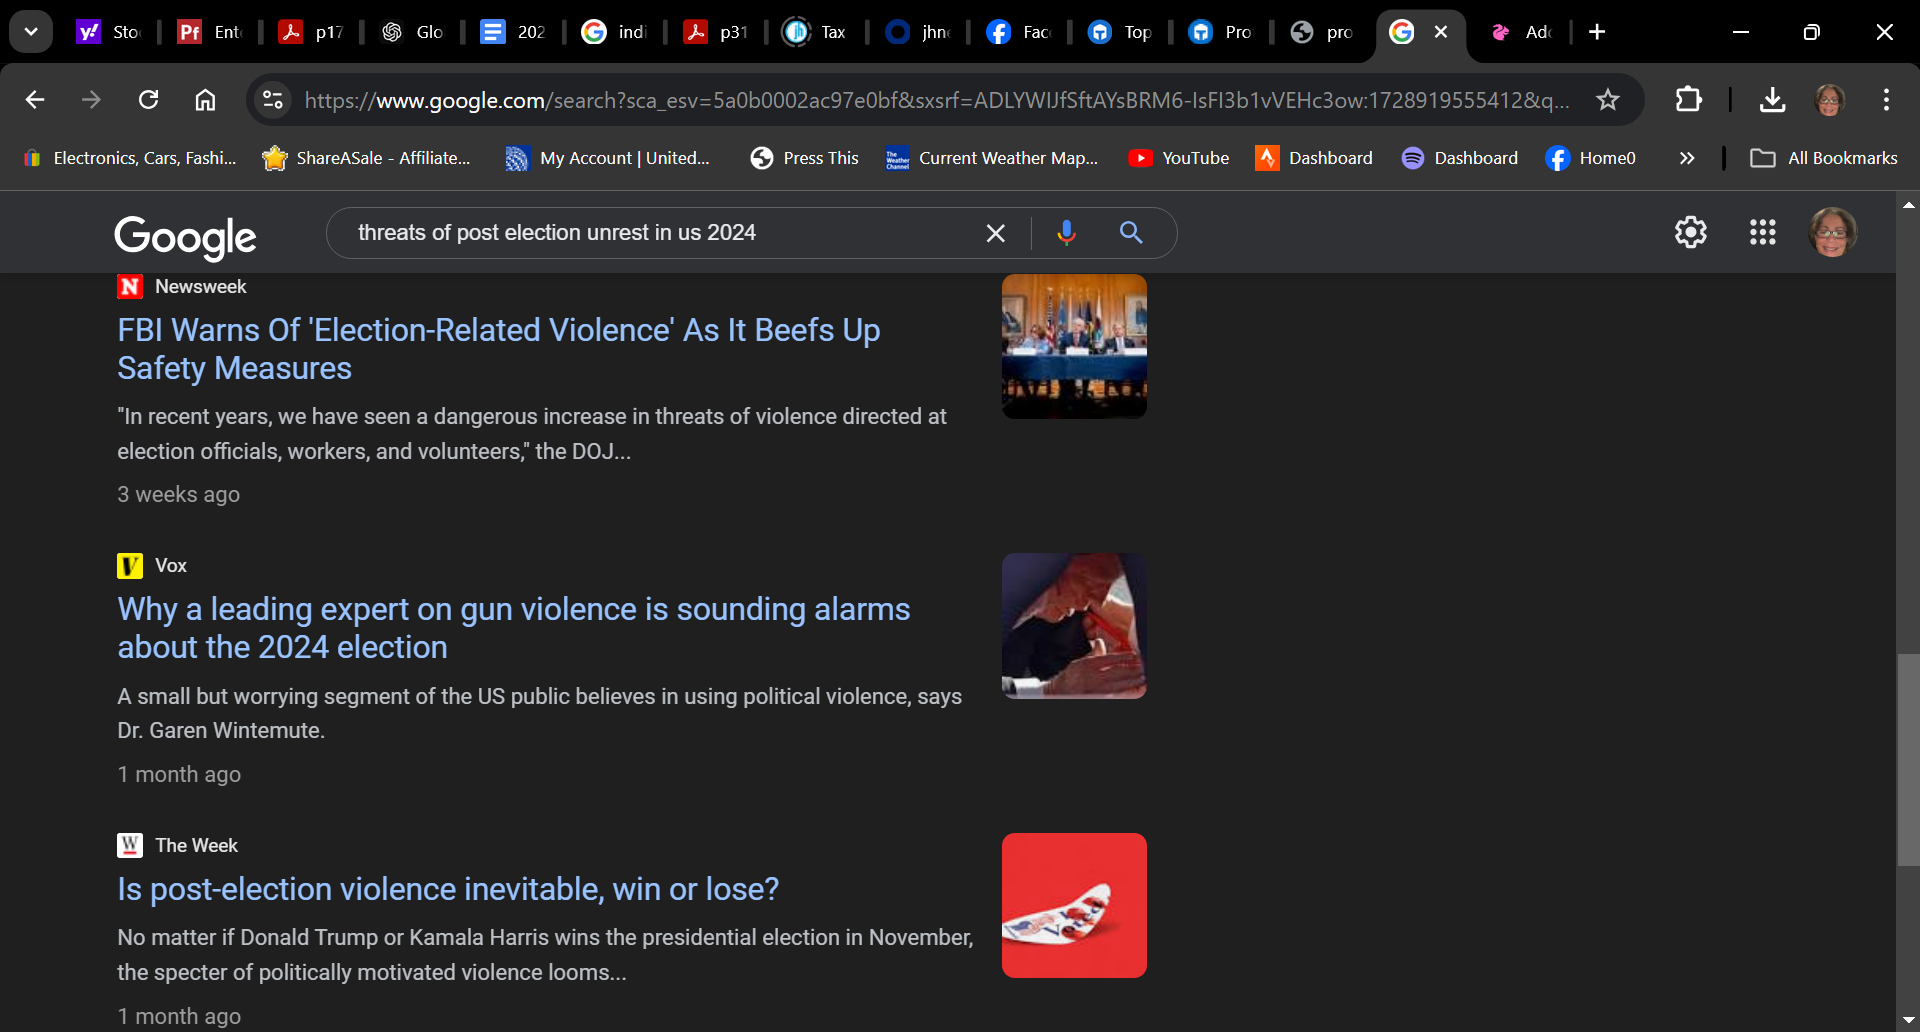Clear the search box text
1920x1032 pixels.
click(x=995, y=233)
